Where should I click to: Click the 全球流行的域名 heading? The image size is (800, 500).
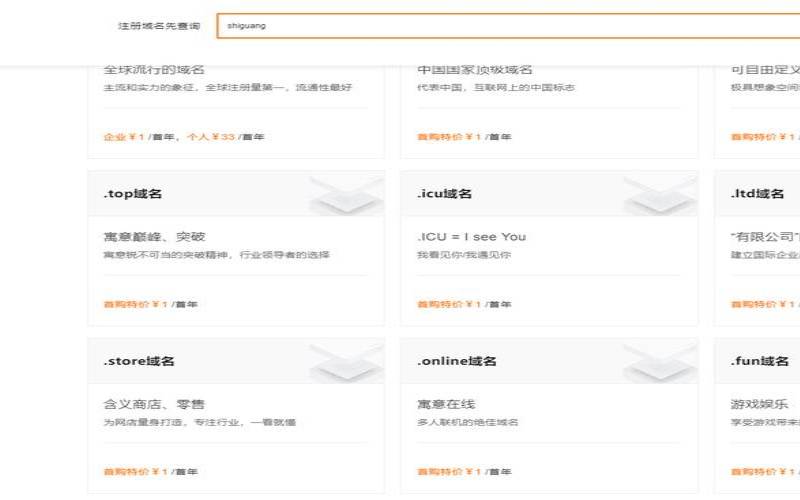tap(154, 69)
